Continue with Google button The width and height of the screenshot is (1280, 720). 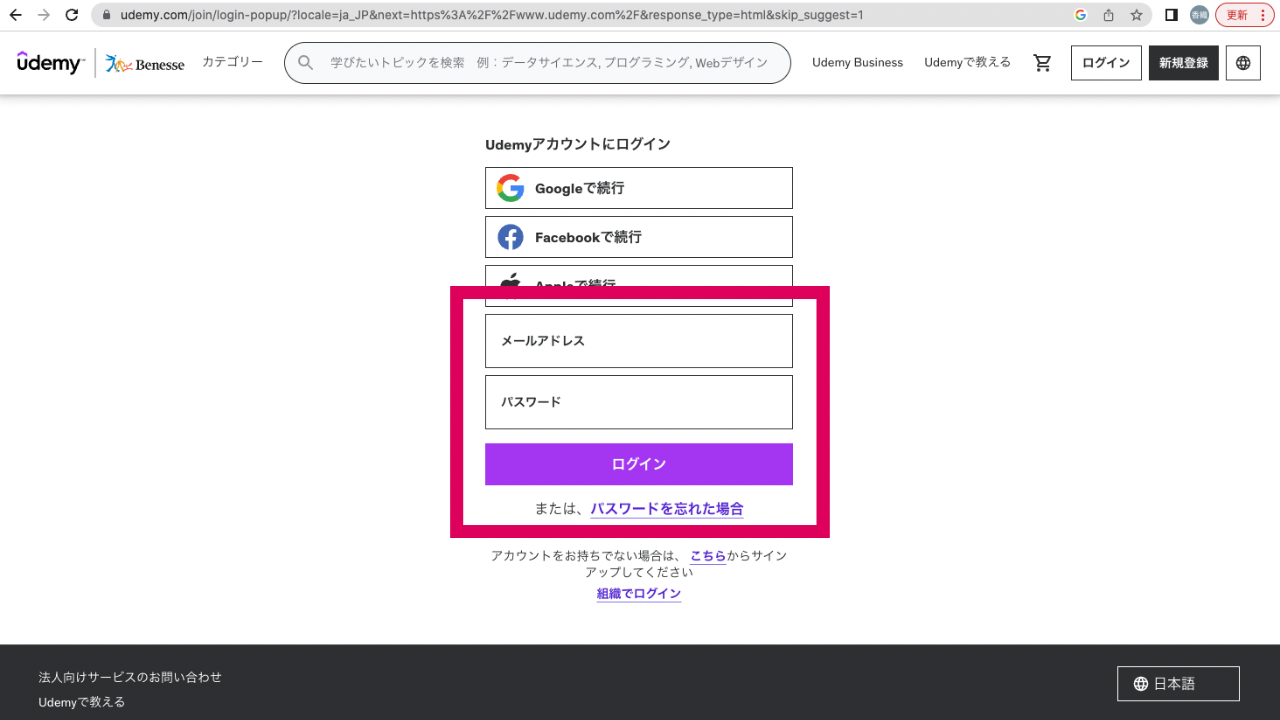coord(638,188)
